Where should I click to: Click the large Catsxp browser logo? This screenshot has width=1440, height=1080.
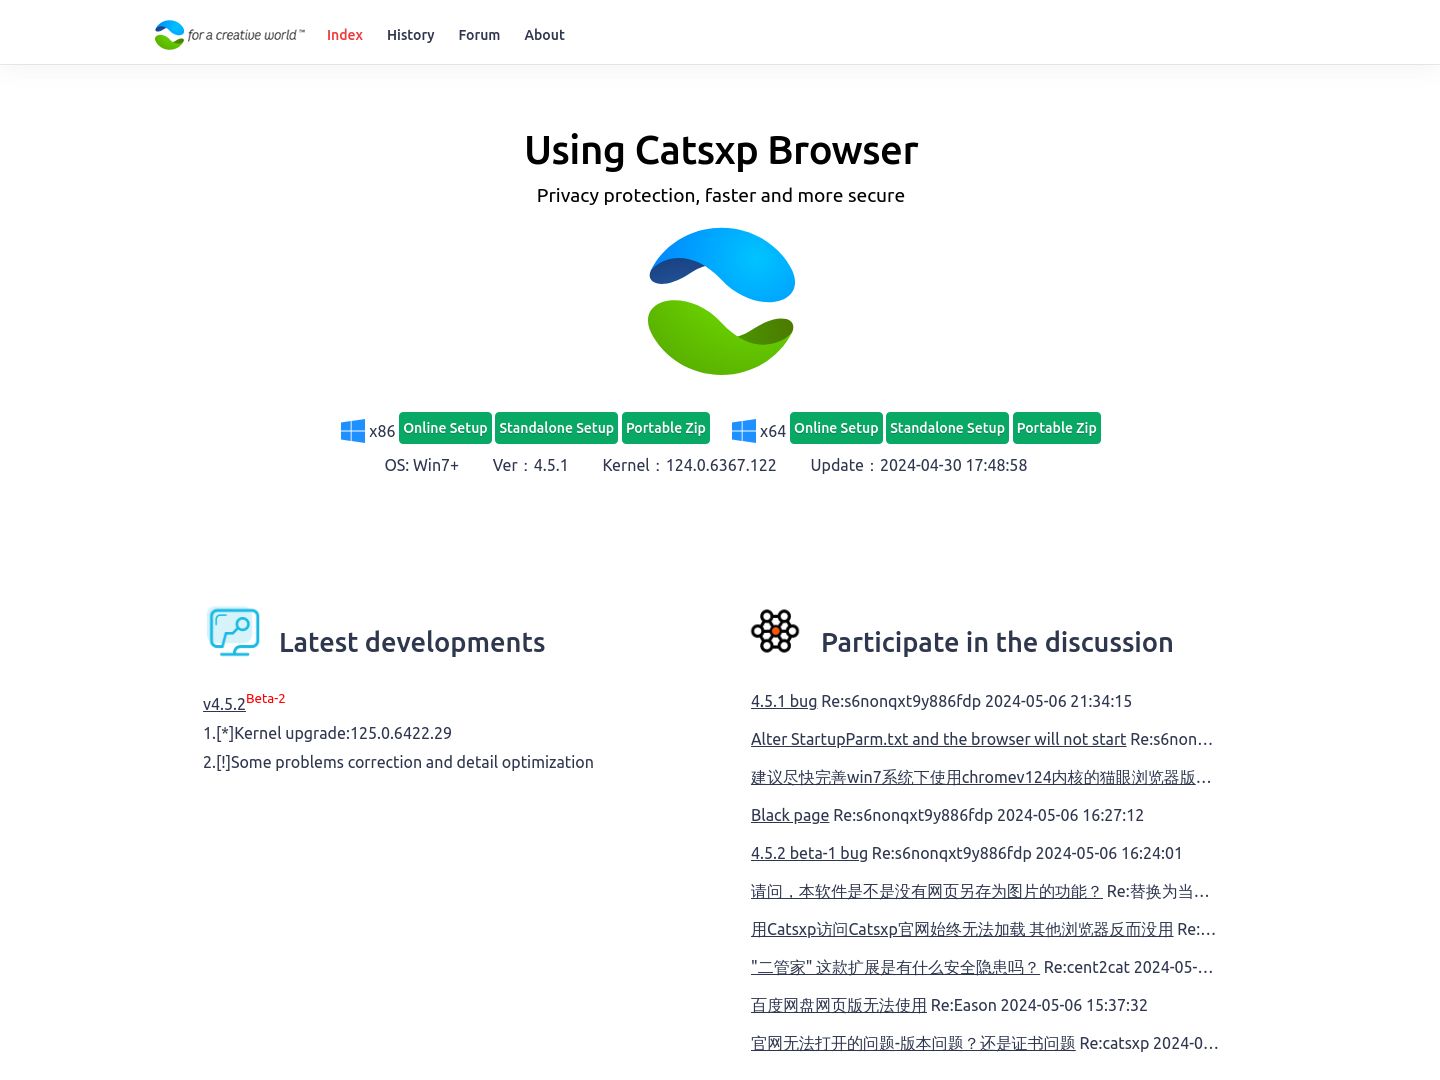[721, 301]
